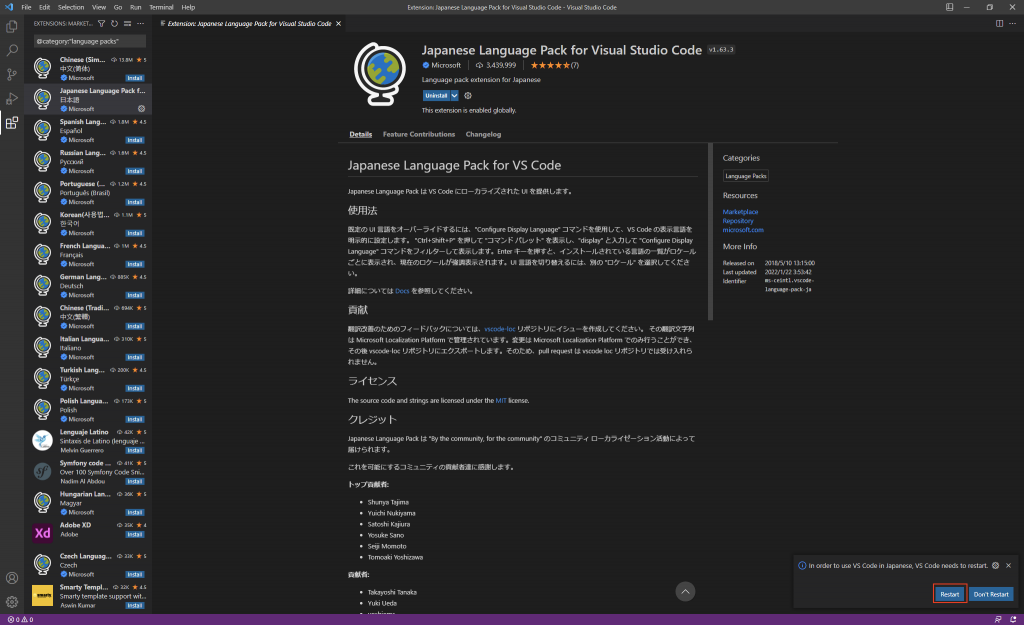1024x625 pixels.
Task: Install the Spanish language pack
Action: 135,140
